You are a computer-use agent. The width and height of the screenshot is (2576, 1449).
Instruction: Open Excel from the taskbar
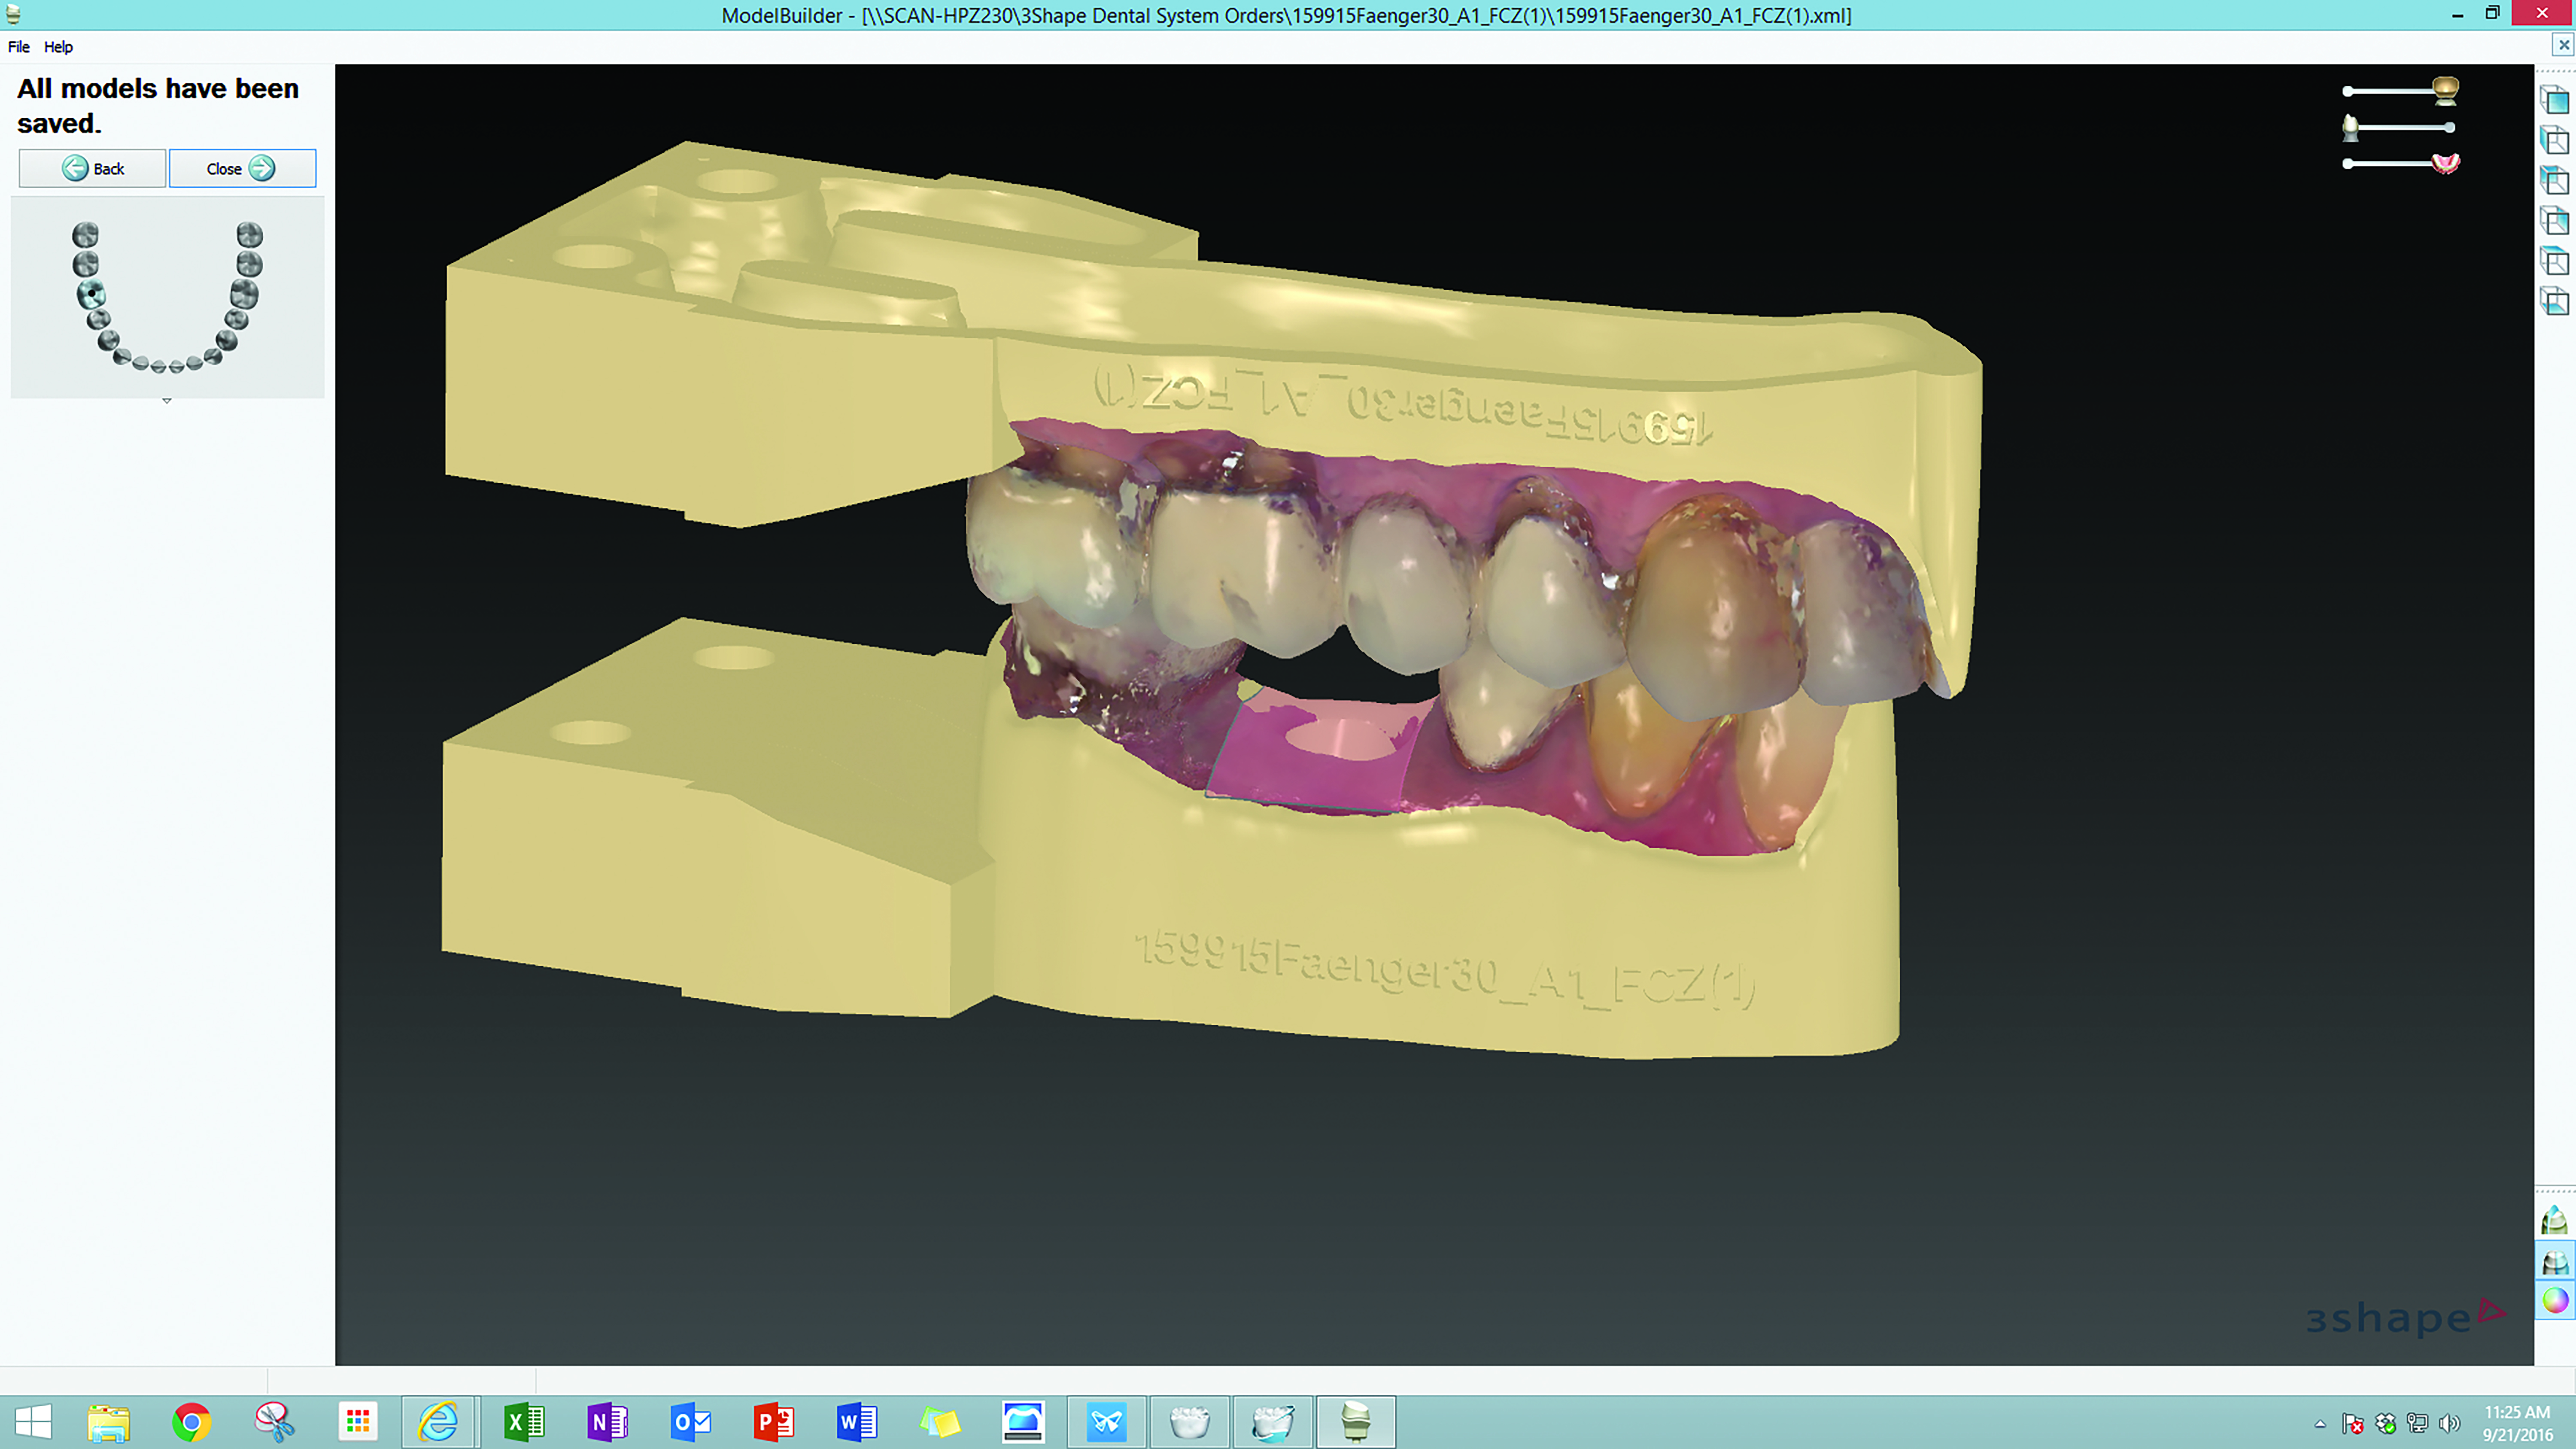pos(523,1422)
